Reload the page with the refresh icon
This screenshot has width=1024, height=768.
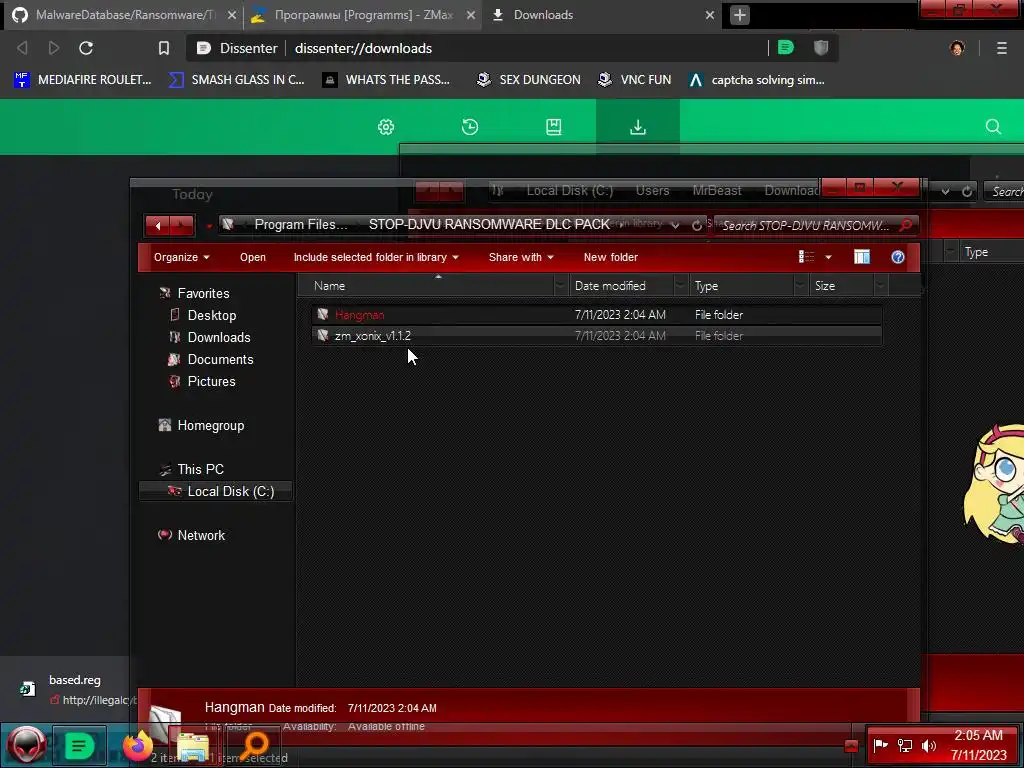(86, 48)
